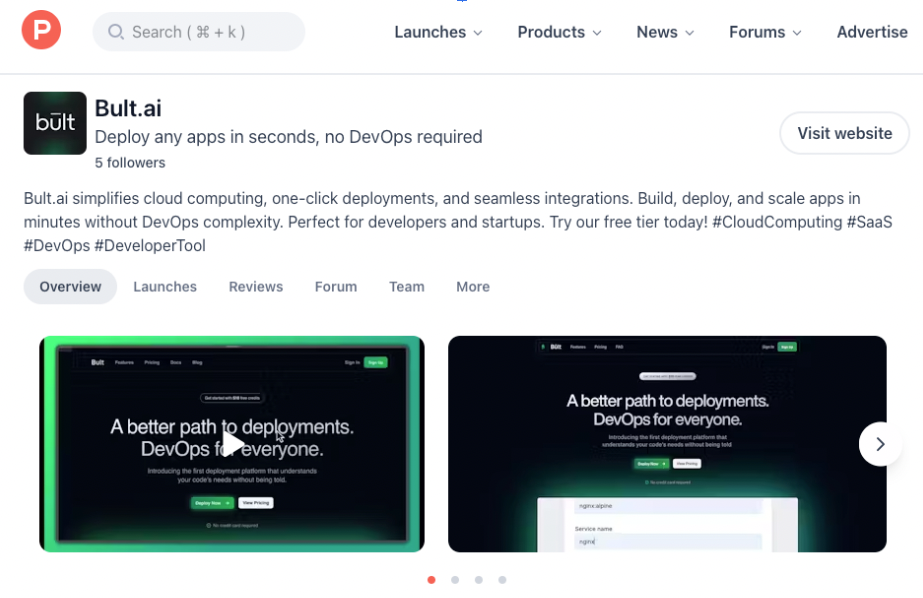Open the News dropdown menu

click(664, 32)
